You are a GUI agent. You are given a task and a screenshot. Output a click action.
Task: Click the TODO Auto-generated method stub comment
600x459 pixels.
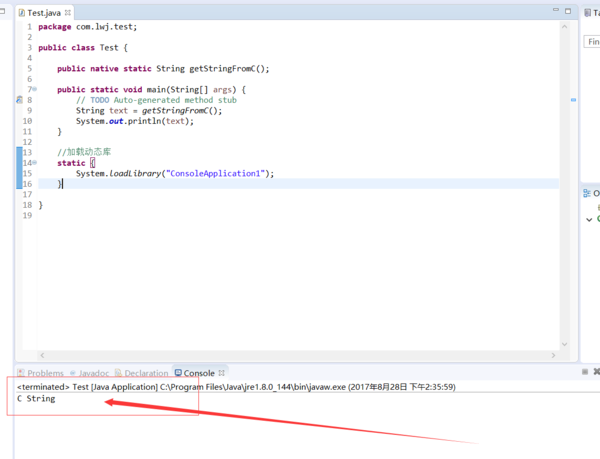click(156, 100)
